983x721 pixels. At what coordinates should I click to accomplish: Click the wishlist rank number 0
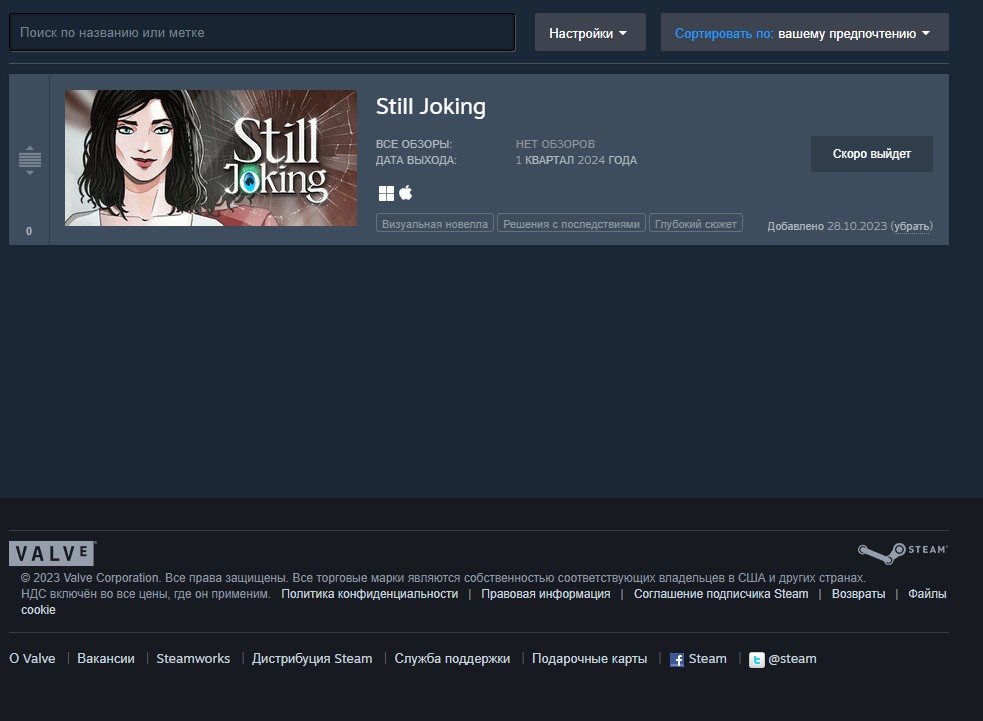click(x=29, y=231)
